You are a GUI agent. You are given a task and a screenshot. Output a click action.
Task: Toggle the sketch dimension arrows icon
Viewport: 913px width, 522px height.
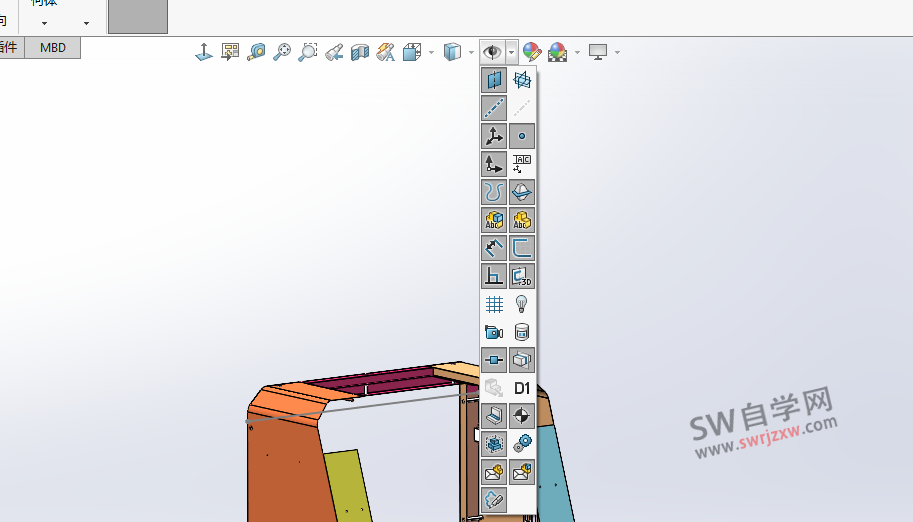click(x=494, y=248)
